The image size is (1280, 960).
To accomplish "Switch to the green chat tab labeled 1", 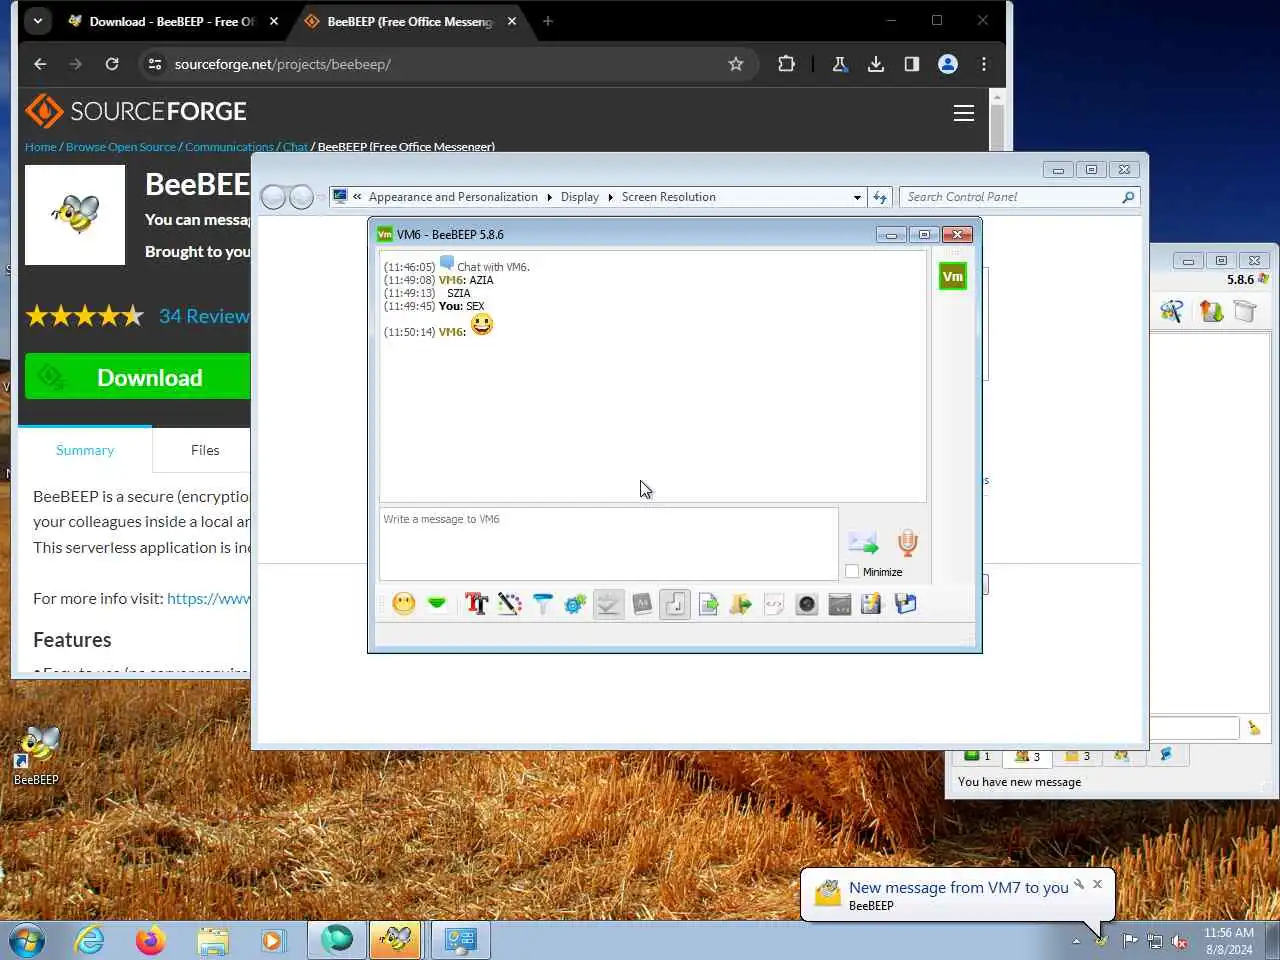I will (977, 756).
